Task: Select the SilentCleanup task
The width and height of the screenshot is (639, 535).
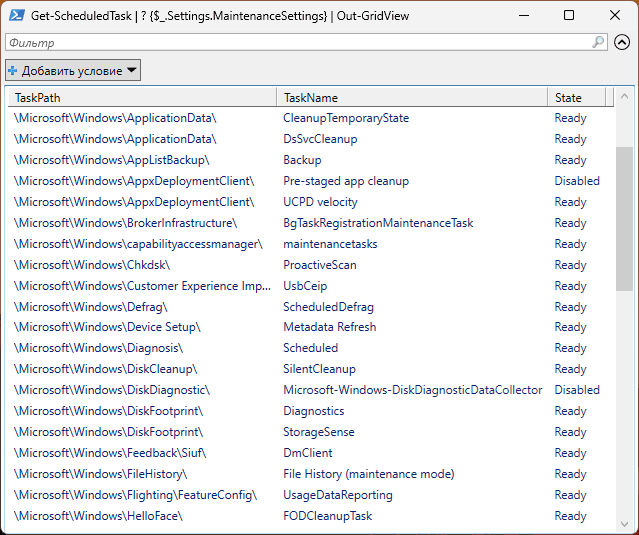Action: click(x=319, y=369)
